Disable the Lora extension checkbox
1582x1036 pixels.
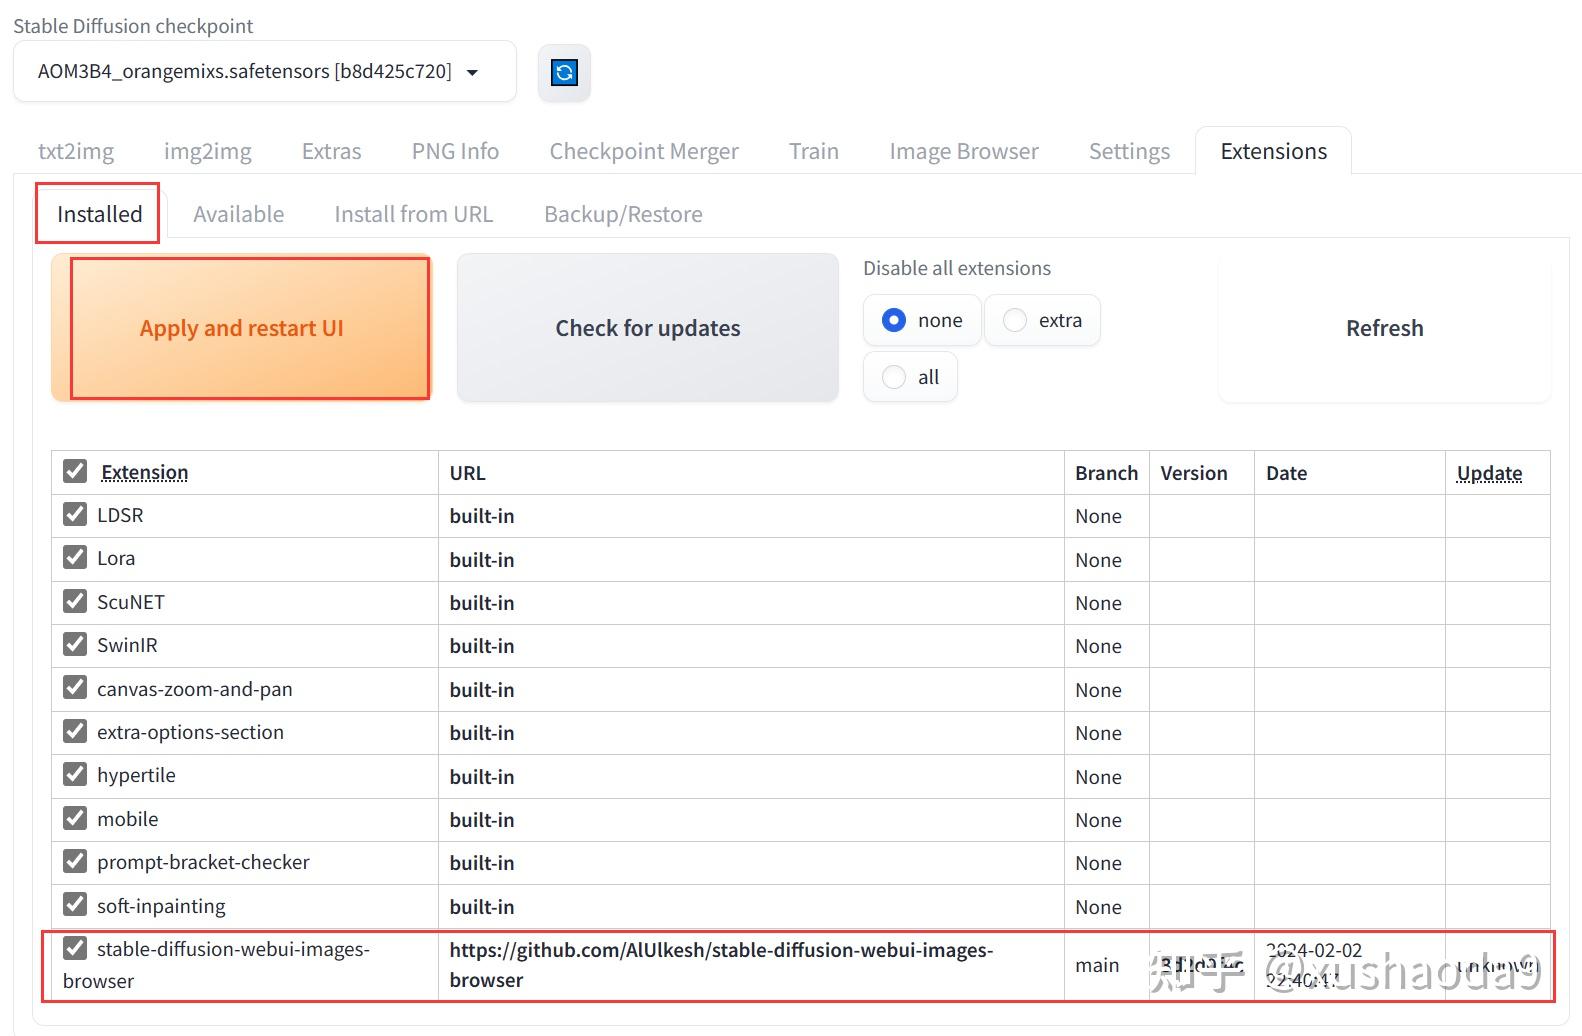pyautogui.click(x=75, y=557)
